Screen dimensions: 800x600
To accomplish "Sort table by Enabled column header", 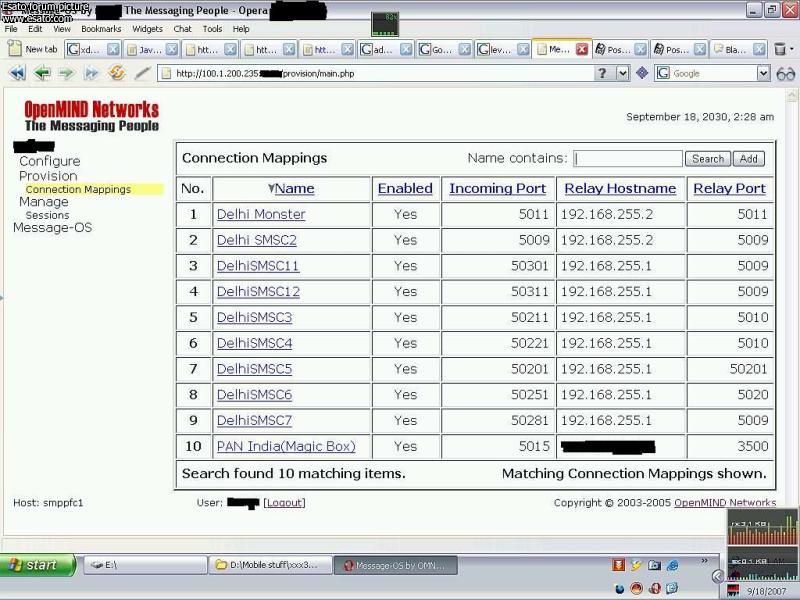I will pos(405,189).
